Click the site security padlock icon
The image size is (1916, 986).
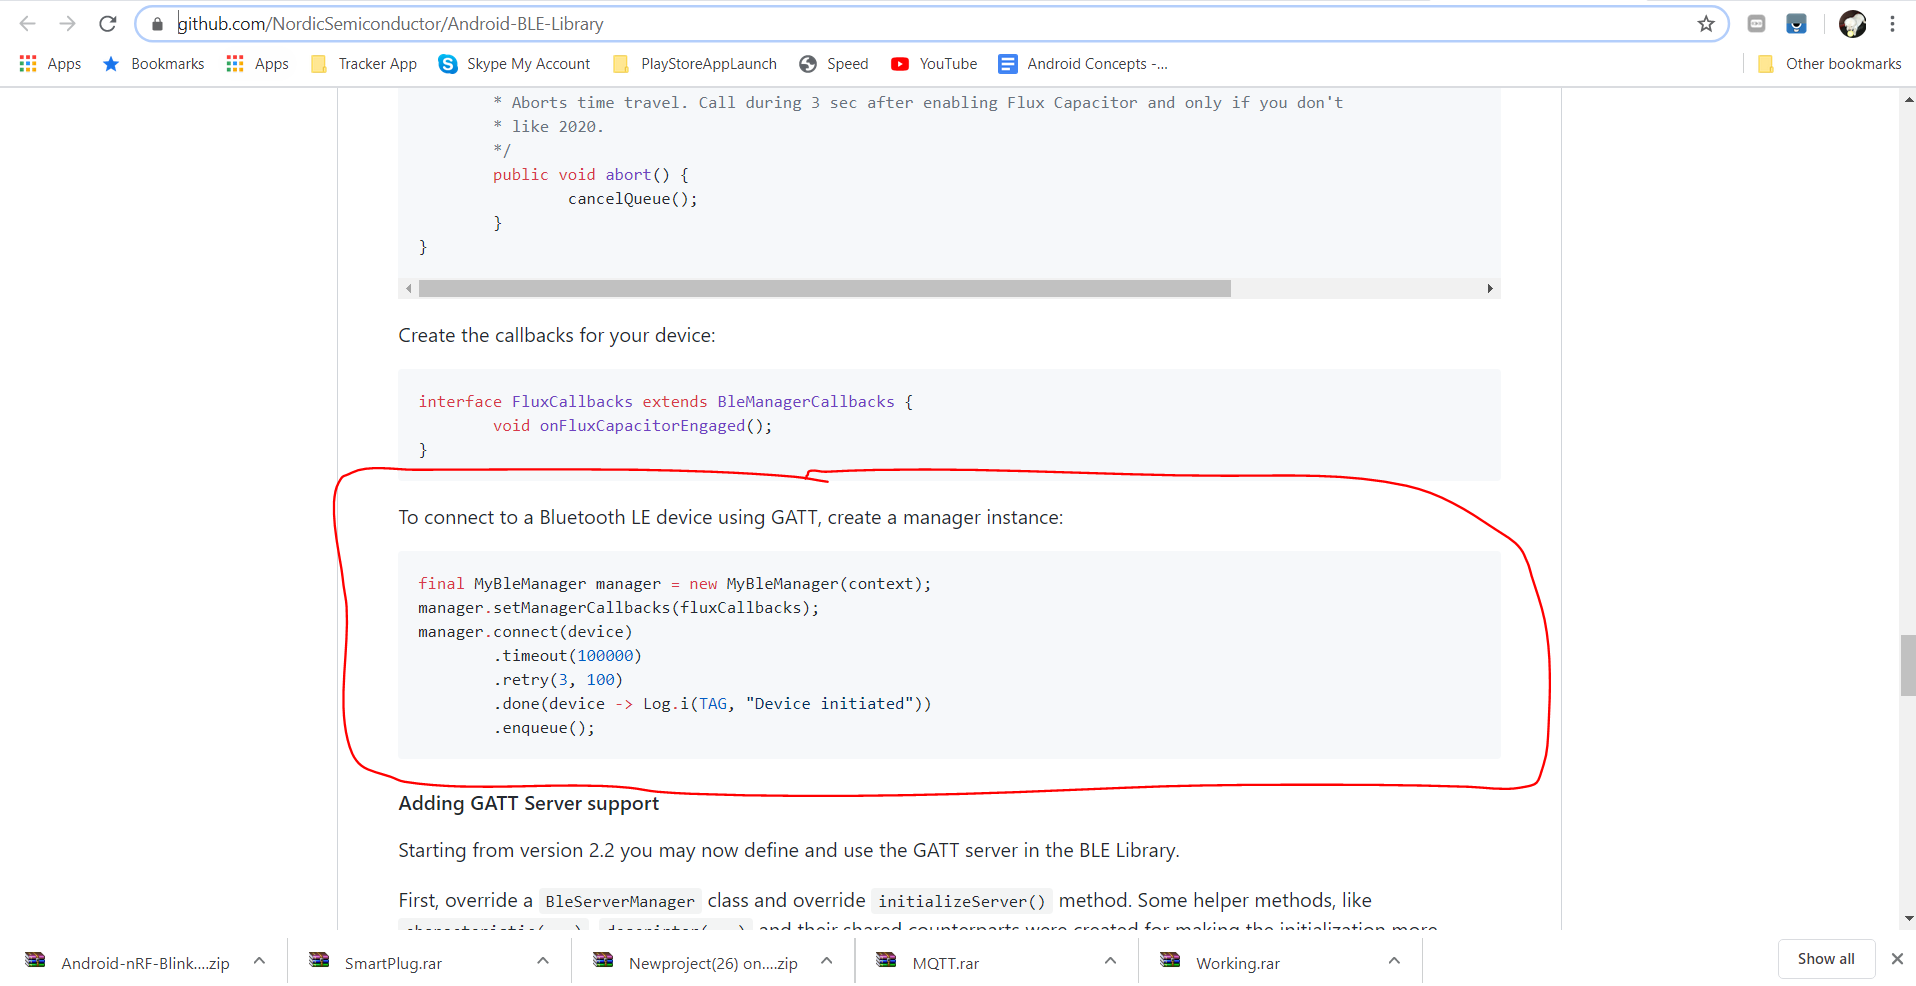pos(157,23)
